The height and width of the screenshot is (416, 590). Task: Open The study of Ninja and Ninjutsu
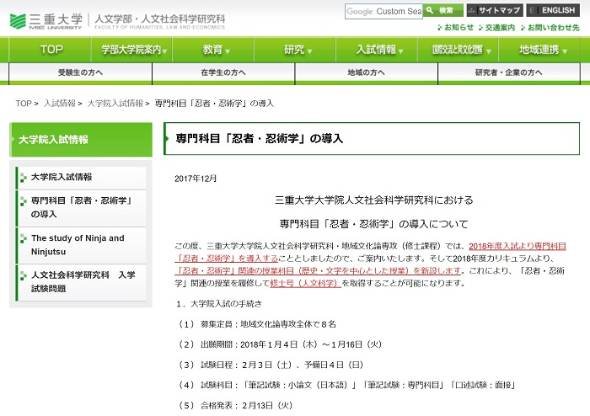81,245
